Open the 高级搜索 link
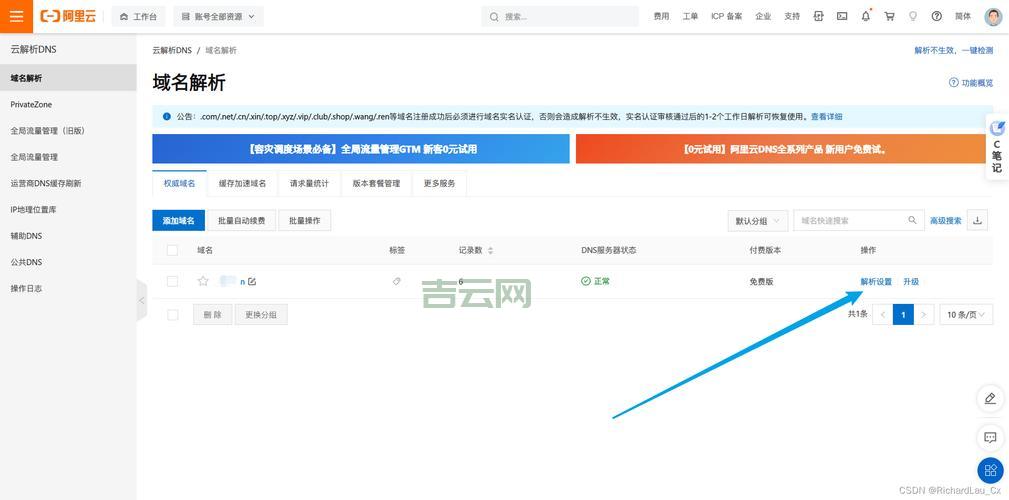 coord(946,220)
